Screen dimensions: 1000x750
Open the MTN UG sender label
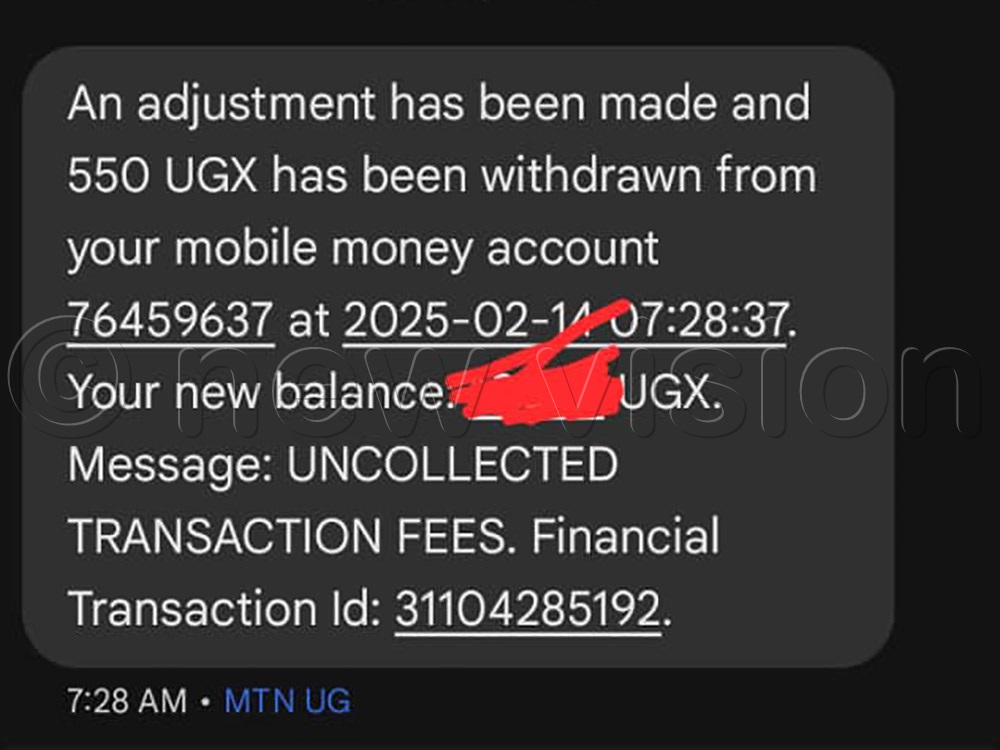pyautogui.click(x=287, y=700)
